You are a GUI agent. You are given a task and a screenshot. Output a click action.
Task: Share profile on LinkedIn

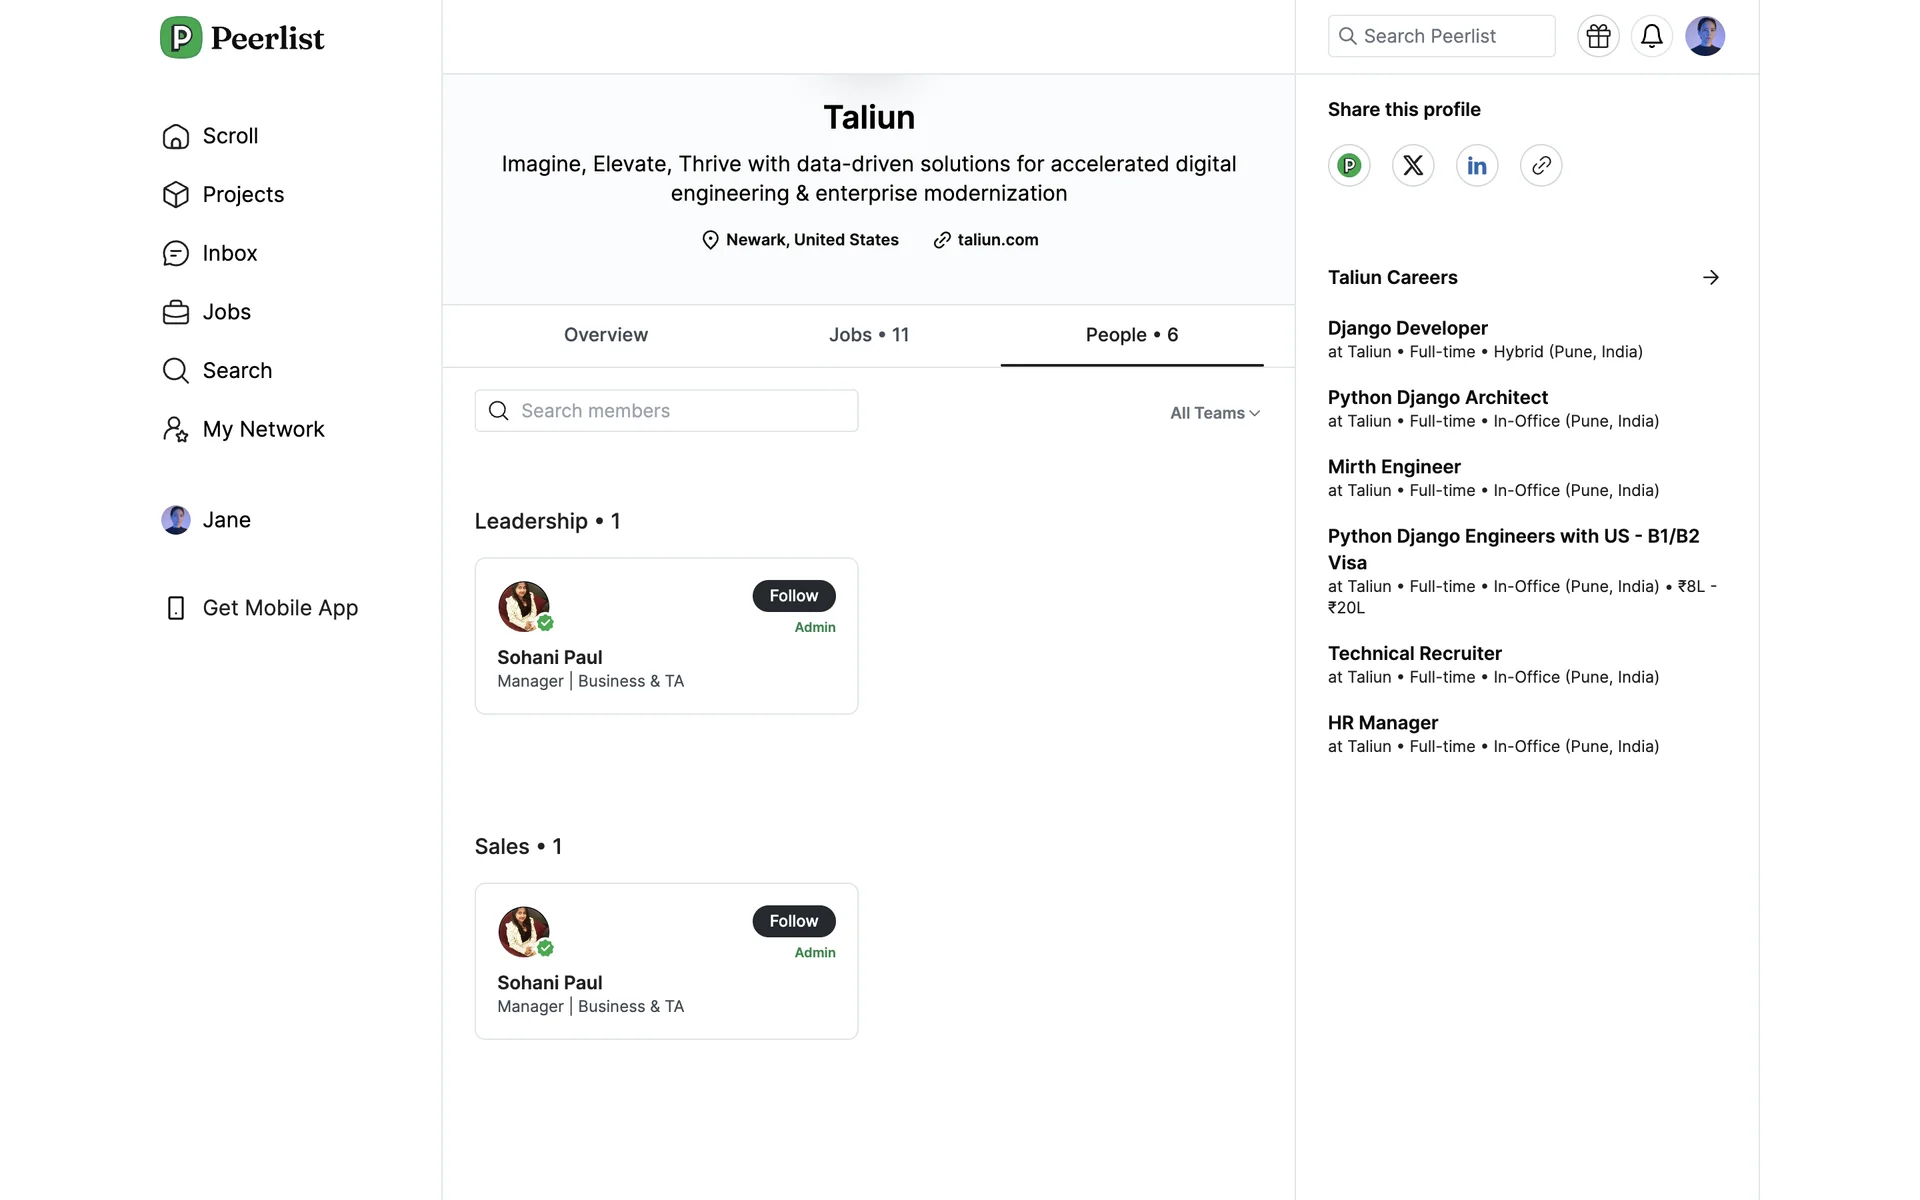click(1477, 165)
